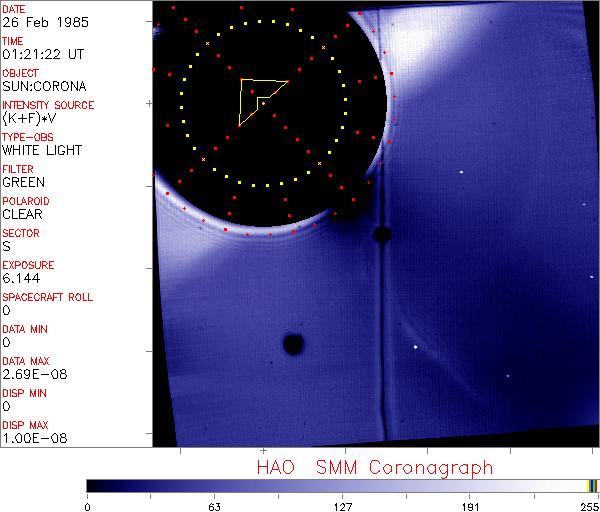The height and width of the screenshot is (512, 600).
Task: Click the DATA MAX label
Action: tap(26, 361)
